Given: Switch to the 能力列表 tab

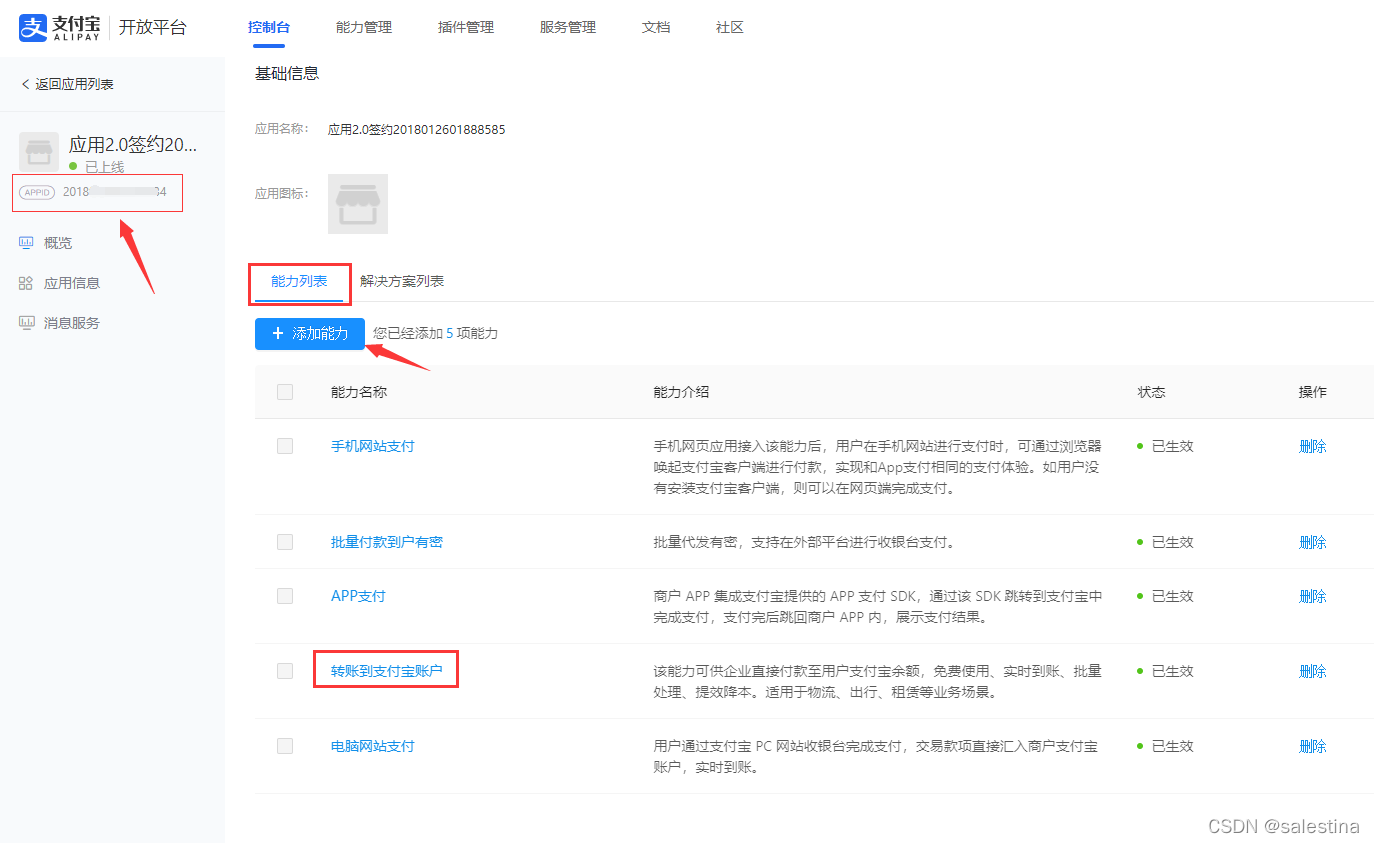Looking at the screenshot, I should pos(299,281).
